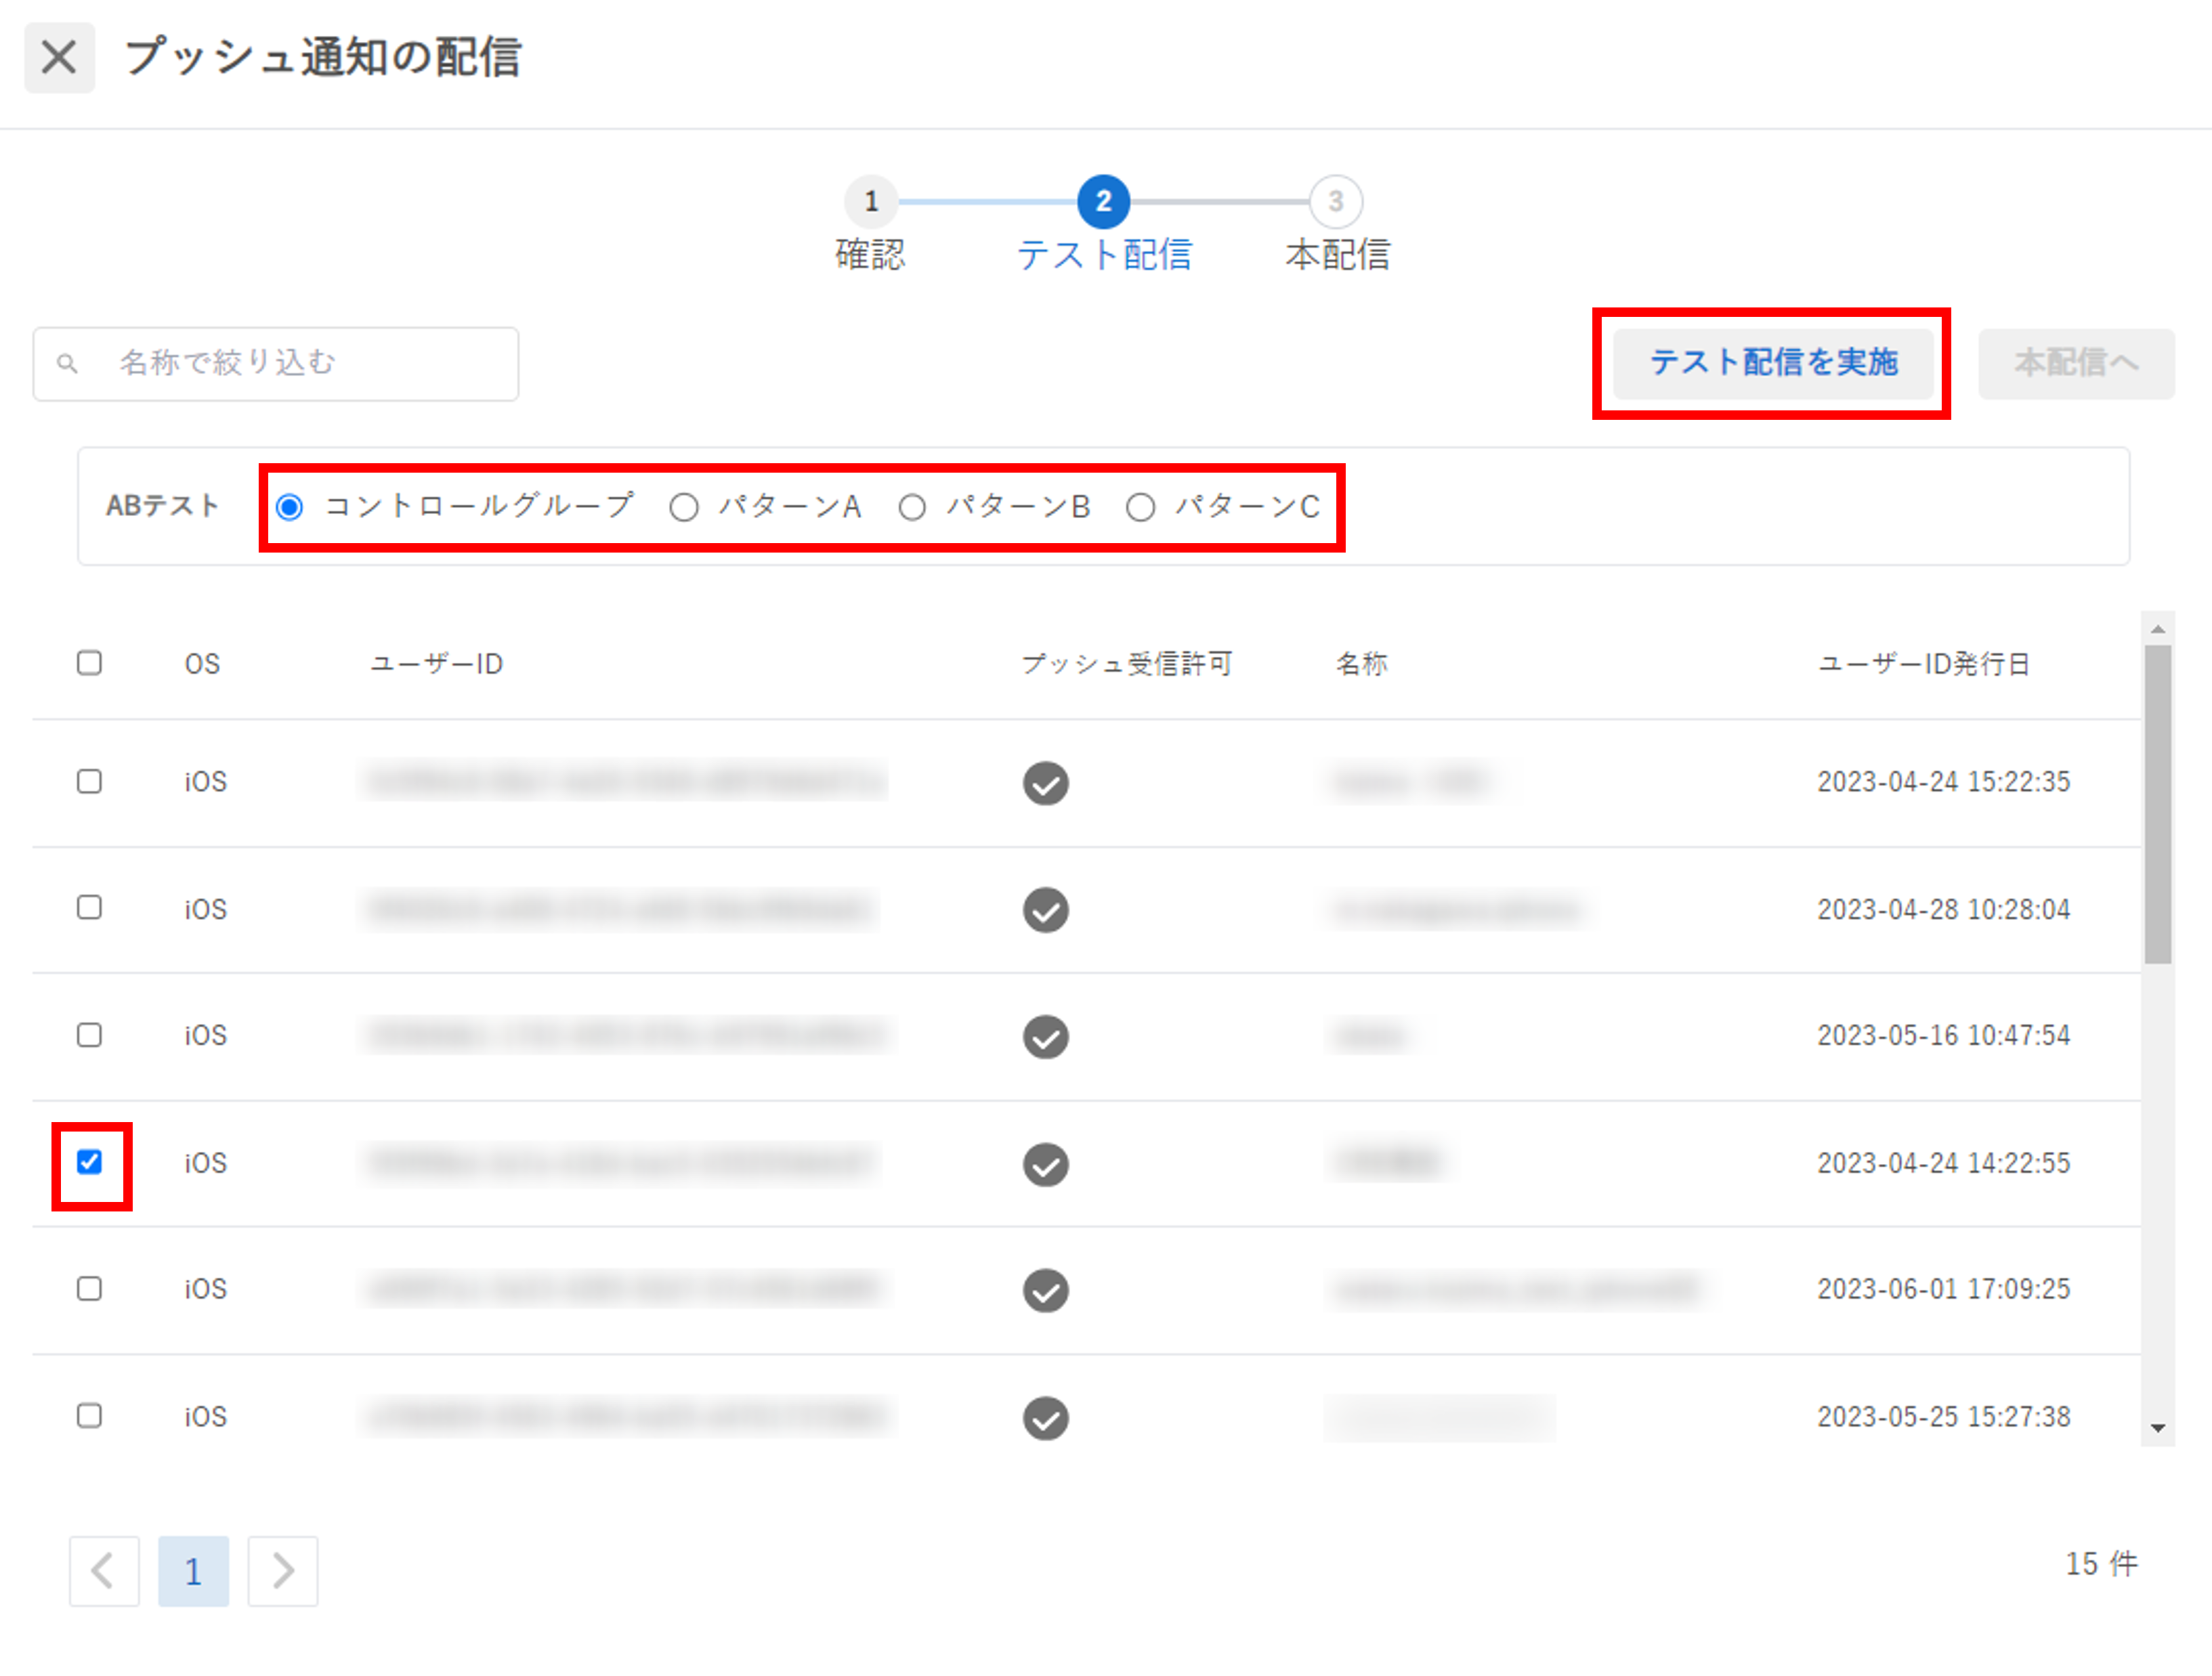Click push-permission check icon for 2023-04-28 10:28:04 row

(1045, 910)
